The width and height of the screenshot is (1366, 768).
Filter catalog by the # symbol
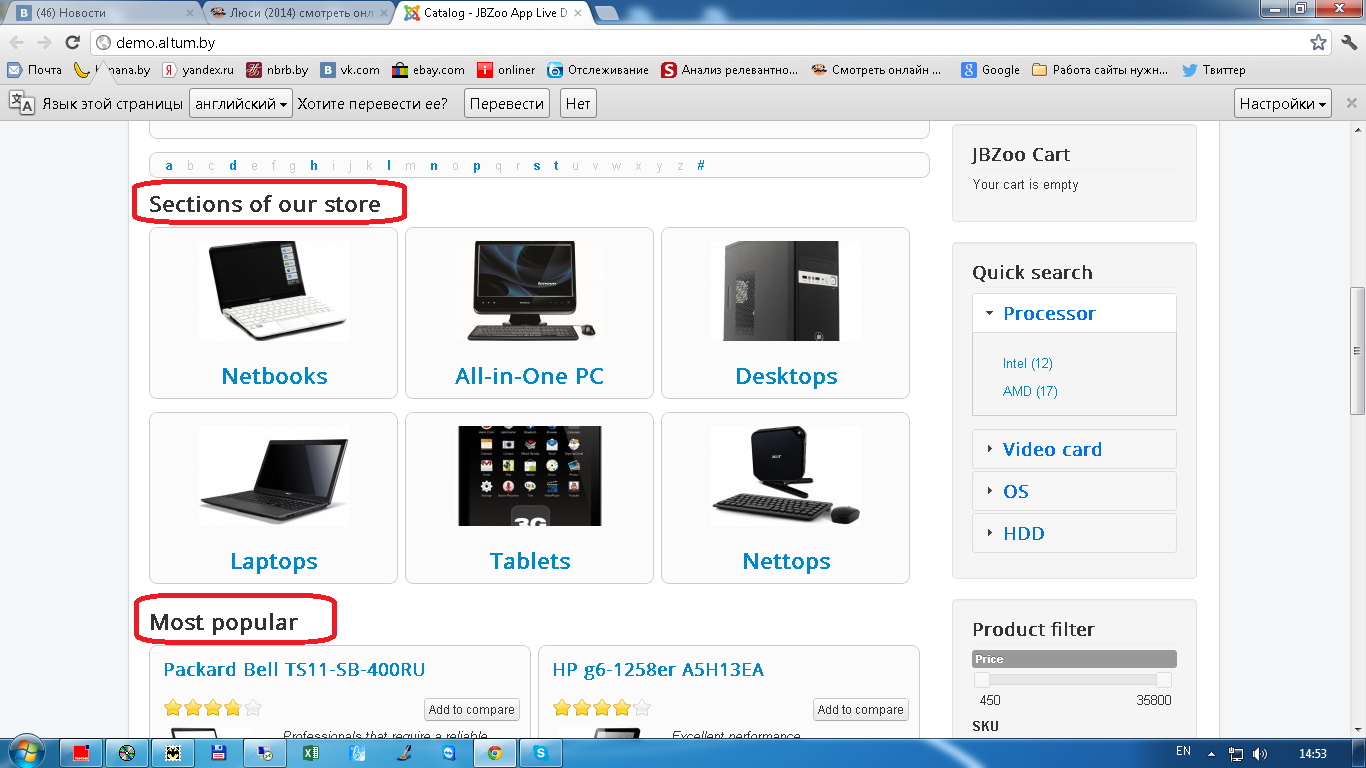pyautogui.click(x=701, y=166)
